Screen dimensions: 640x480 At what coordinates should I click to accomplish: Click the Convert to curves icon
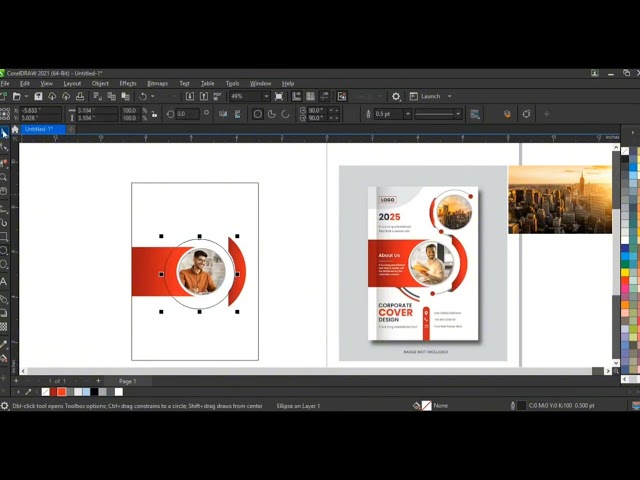click(527, 114)
